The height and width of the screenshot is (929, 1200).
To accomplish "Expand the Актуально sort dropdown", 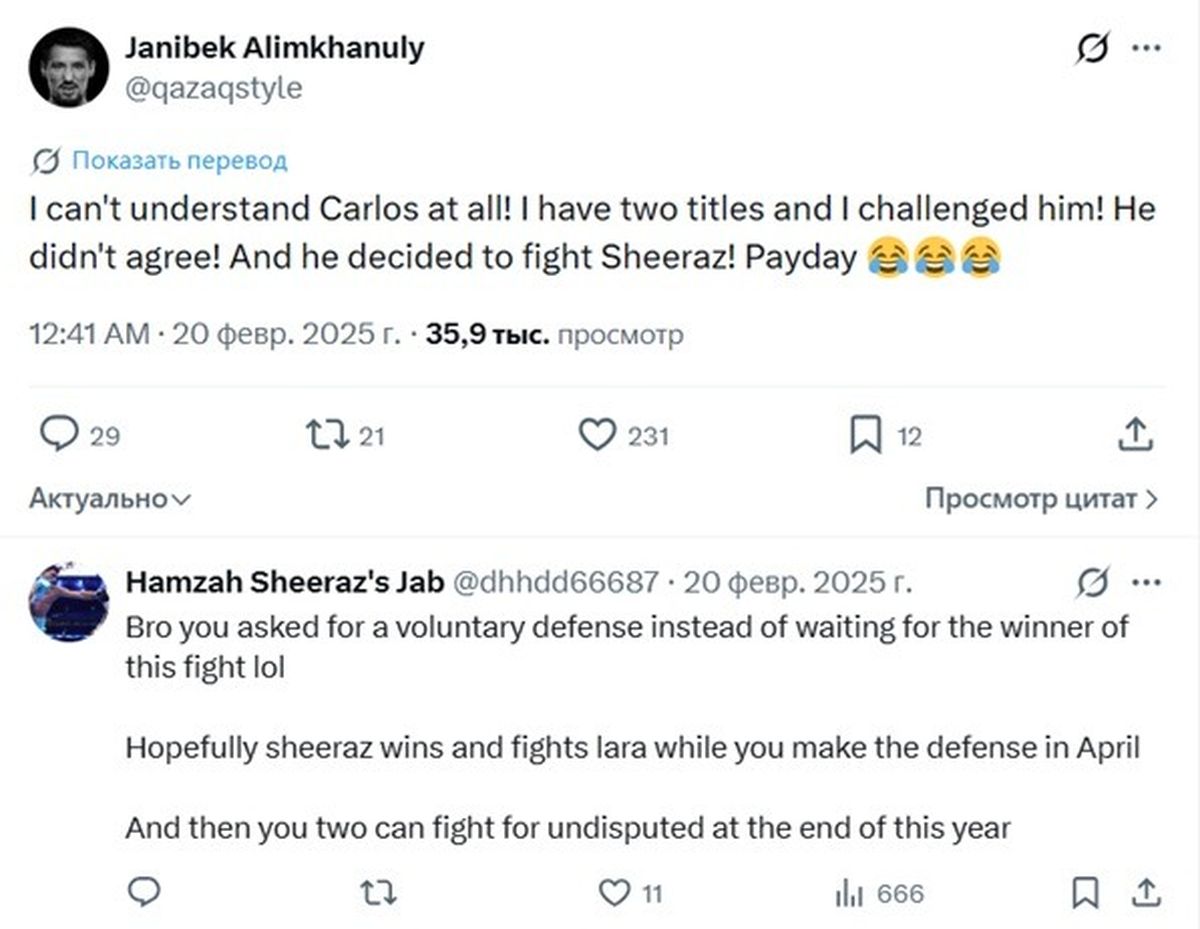I will 110,498.
